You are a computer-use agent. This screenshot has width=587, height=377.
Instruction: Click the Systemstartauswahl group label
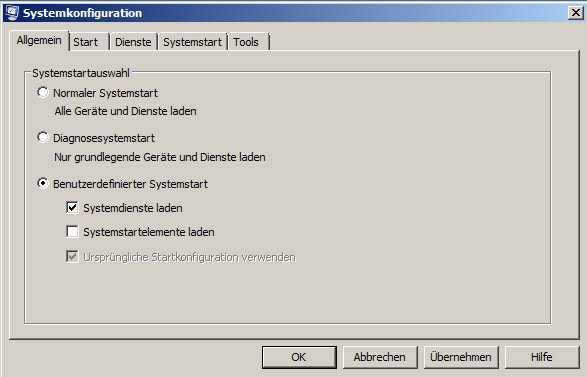[x=81, y=73]
